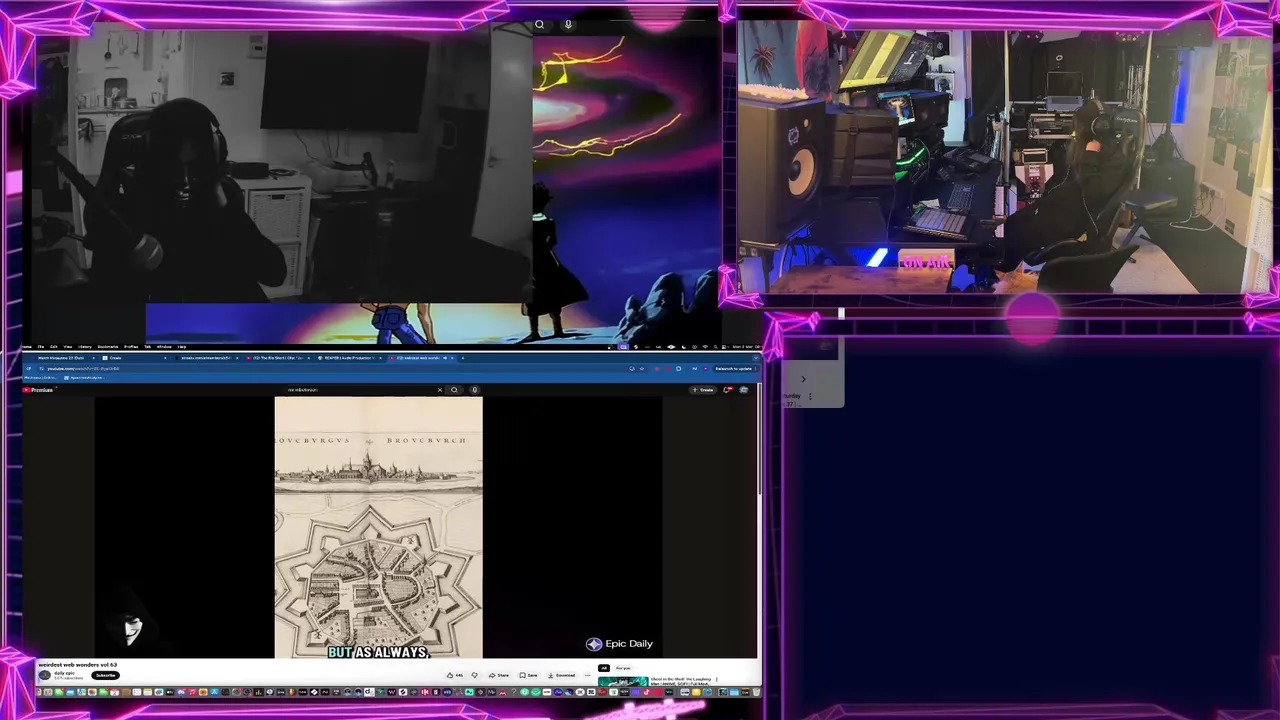Open the Chrome tab search dropdown arrow
Screen dimensions: 1280x720
[x=756, y=358]
